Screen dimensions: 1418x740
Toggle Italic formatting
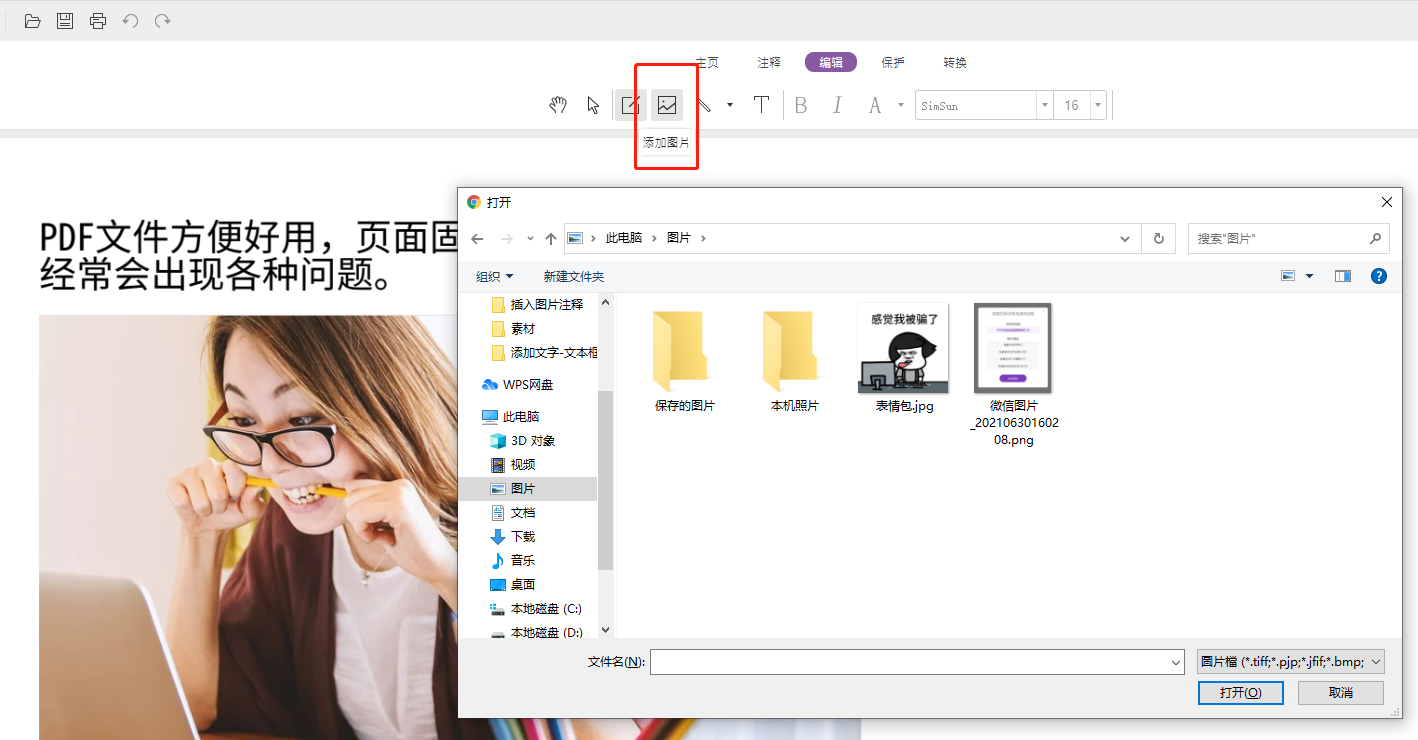coord(837,104)
